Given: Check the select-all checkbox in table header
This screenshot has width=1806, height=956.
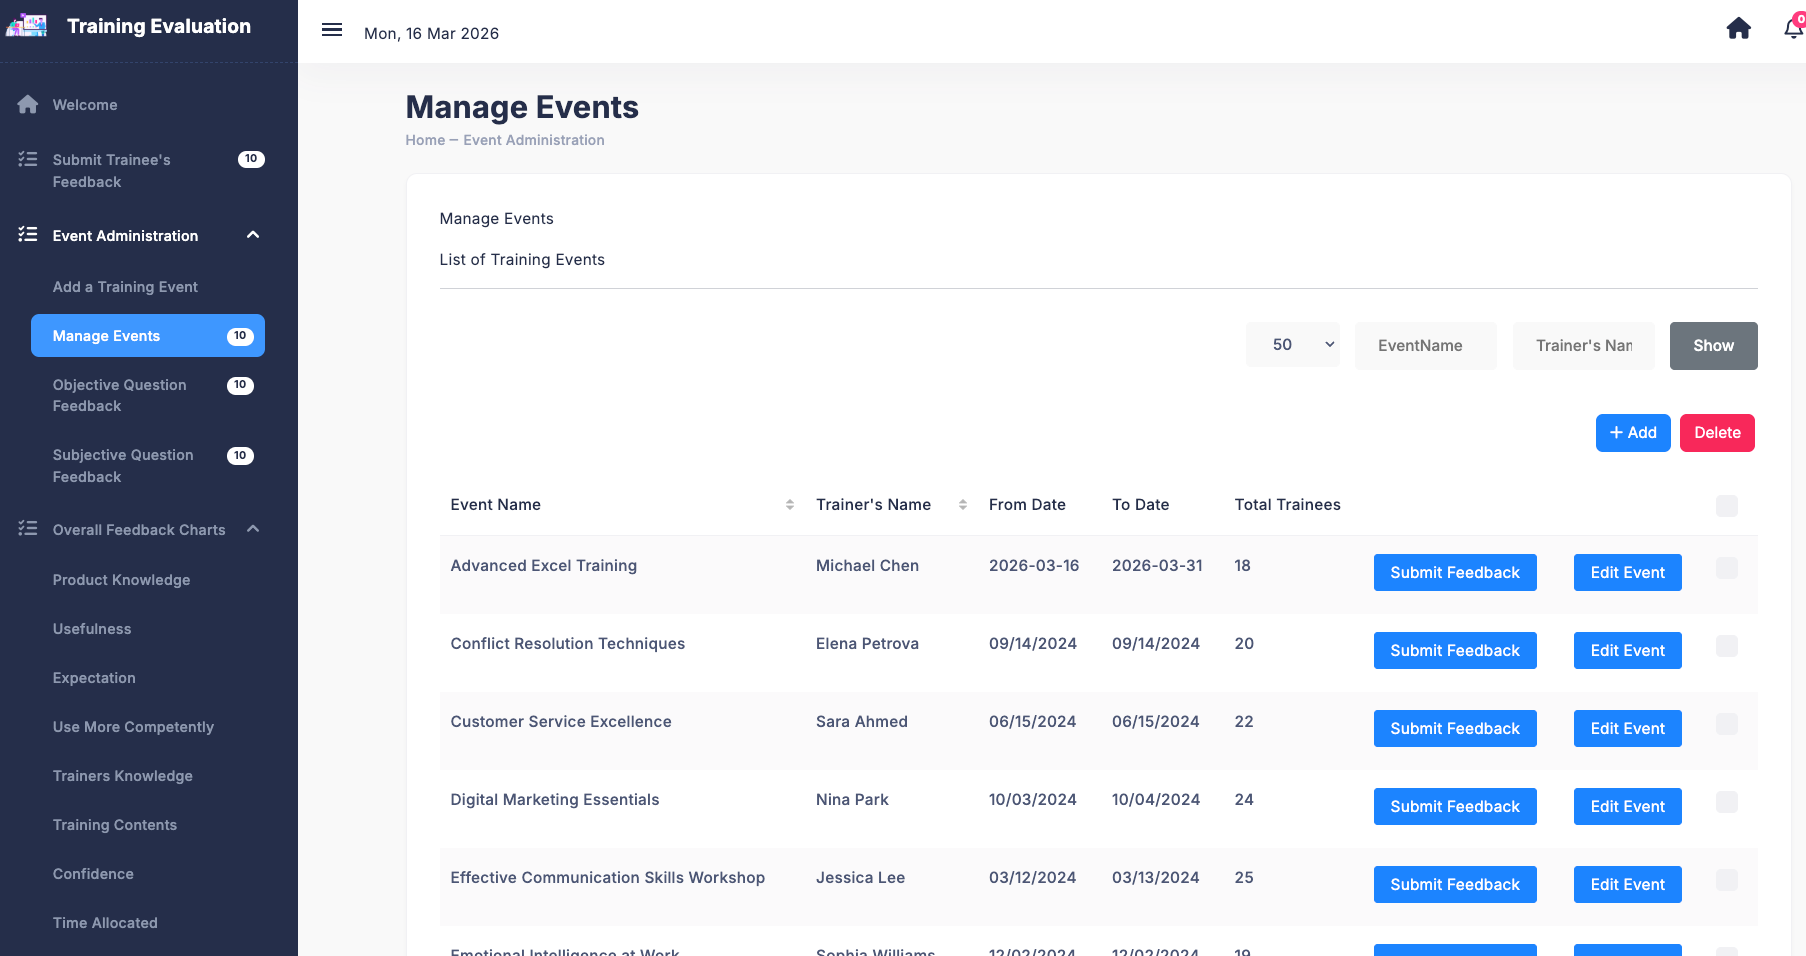Looking at the screenshot, I should pyautogui.click(x=1726, y=506).
